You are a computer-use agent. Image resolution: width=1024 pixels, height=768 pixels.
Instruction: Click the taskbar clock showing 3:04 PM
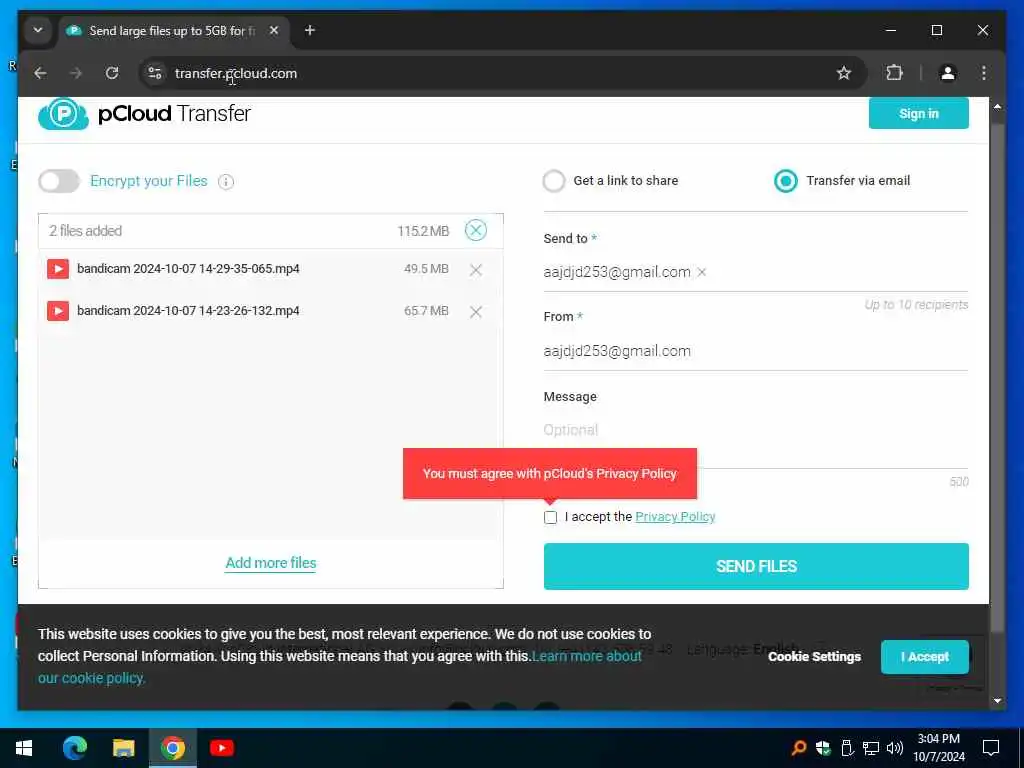(x=938, y=748)
